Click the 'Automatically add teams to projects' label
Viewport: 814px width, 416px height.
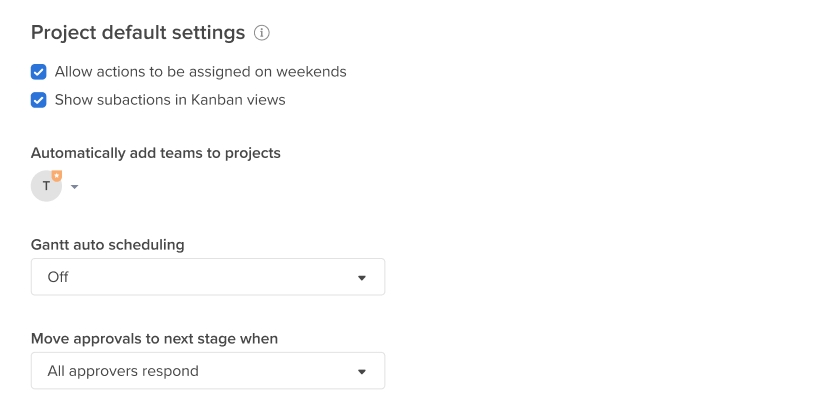pos(155,153)
